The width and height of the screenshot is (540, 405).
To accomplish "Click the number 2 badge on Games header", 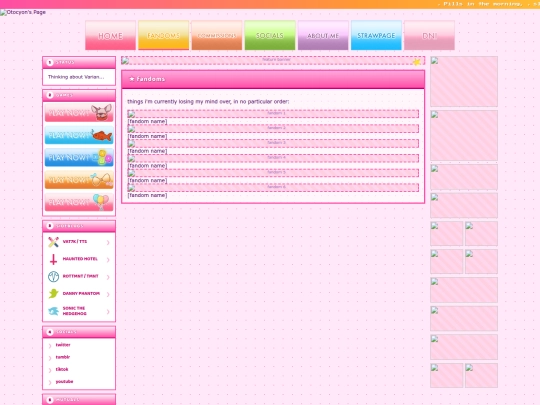I will pyautogui.click(x=50, y=95).
